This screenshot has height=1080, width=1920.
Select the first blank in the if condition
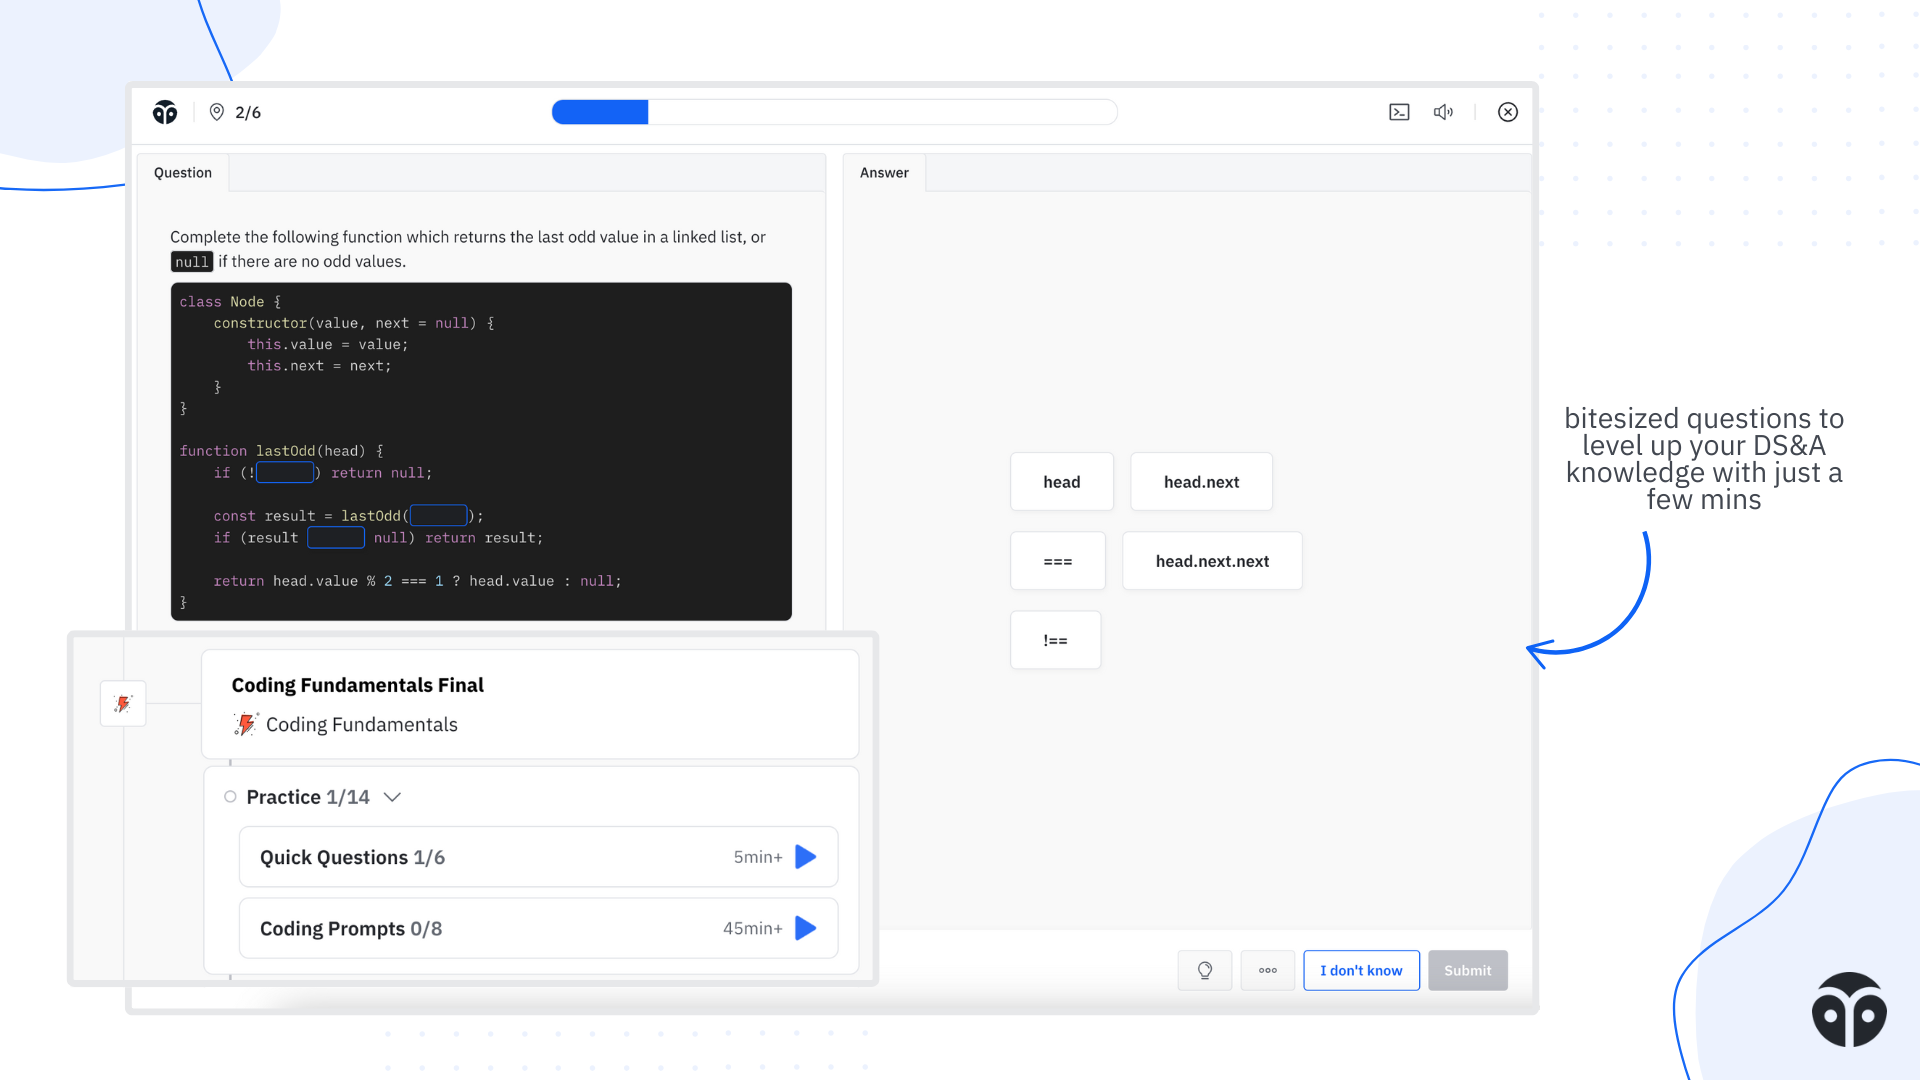(x=285, y=473)
